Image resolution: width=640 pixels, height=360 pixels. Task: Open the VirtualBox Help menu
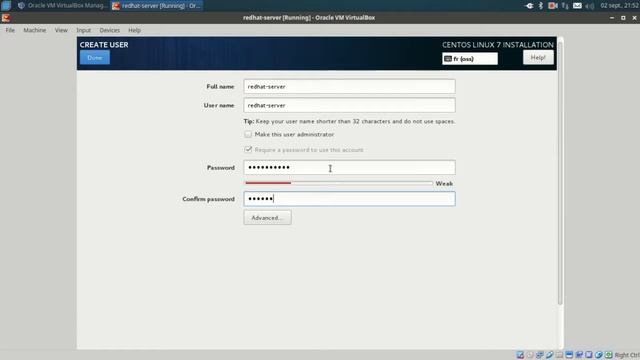pos(134,30)
